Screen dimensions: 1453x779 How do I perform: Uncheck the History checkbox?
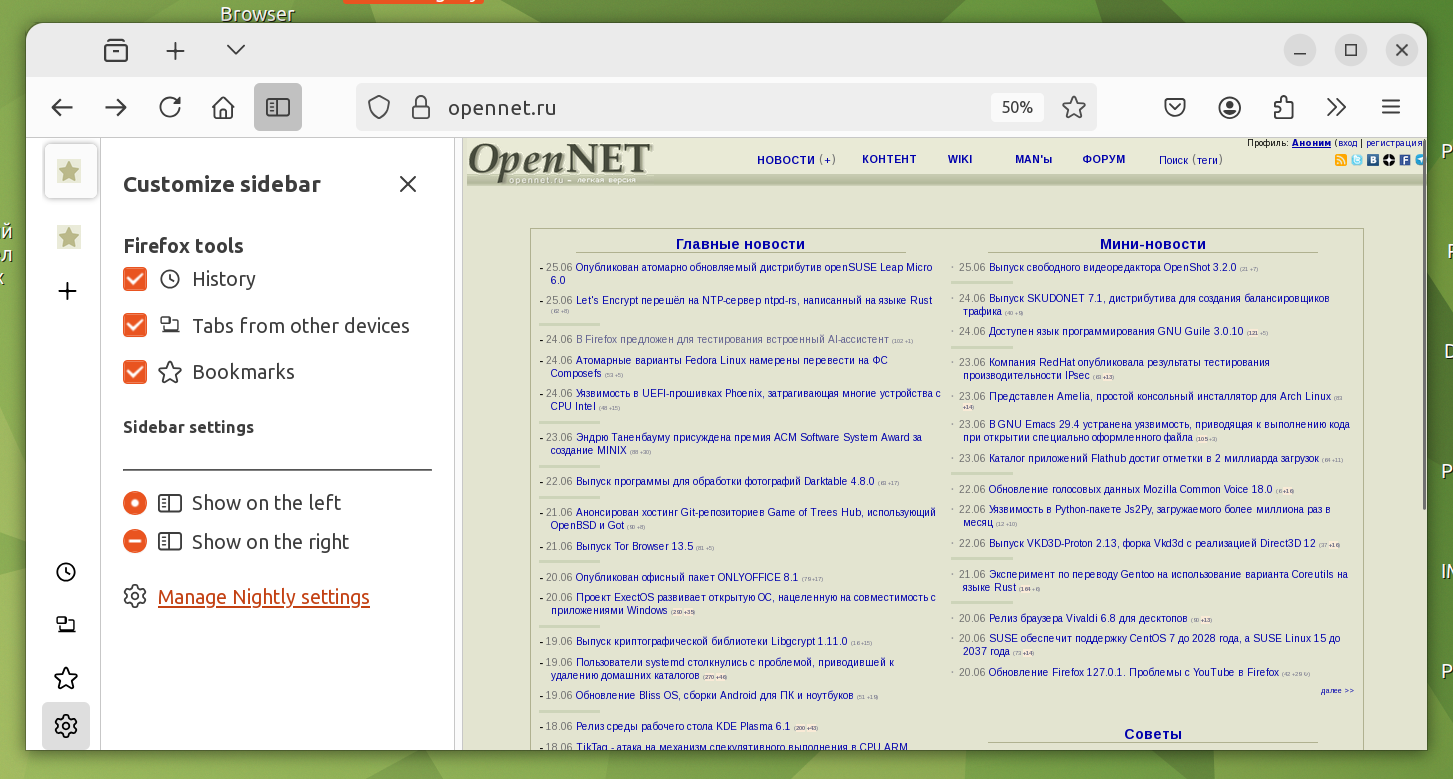pyautogui.click(x=135, y=279)
